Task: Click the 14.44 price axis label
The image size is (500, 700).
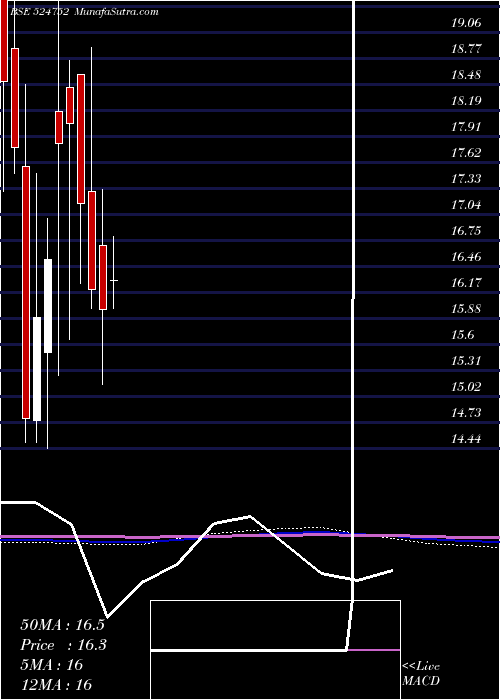Action: click(x=467, y=439)
